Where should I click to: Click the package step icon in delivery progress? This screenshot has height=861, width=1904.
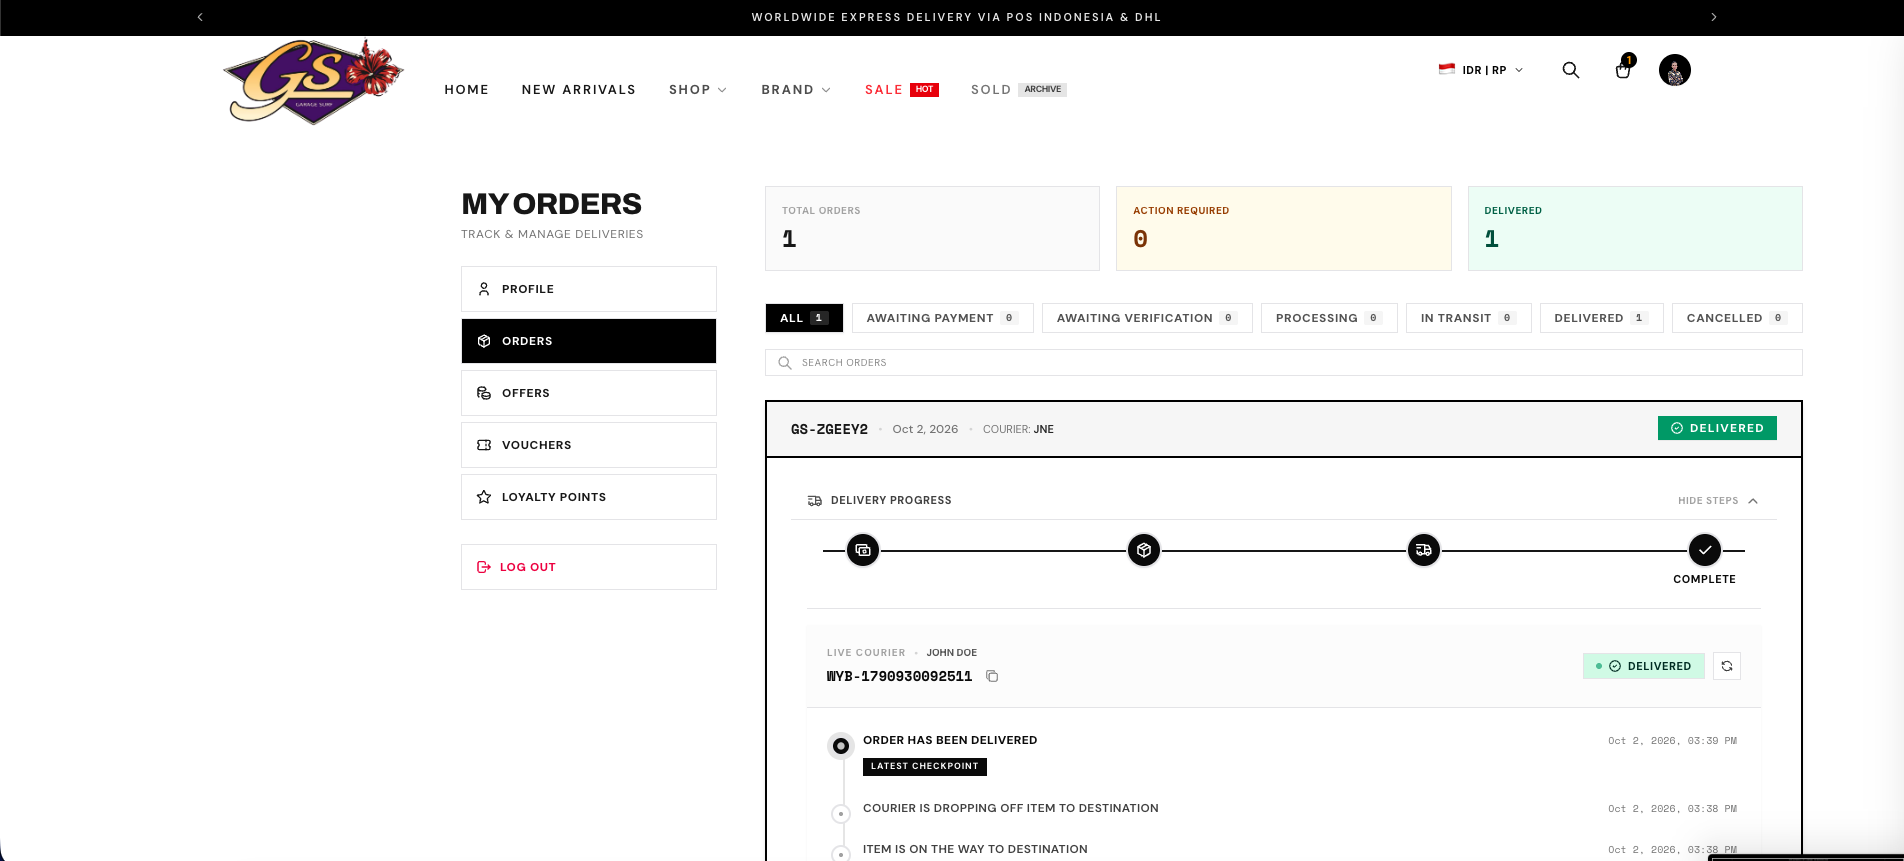(1144, 550)
